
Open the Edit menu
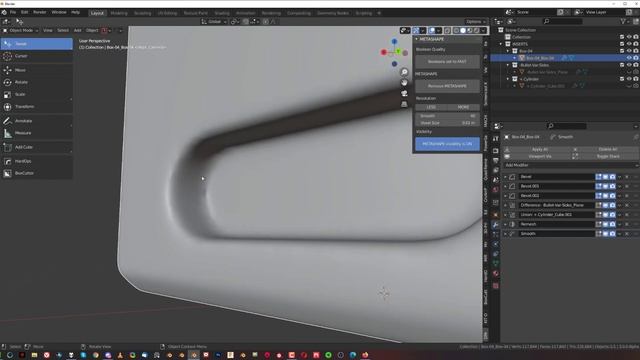coord(24,12)
